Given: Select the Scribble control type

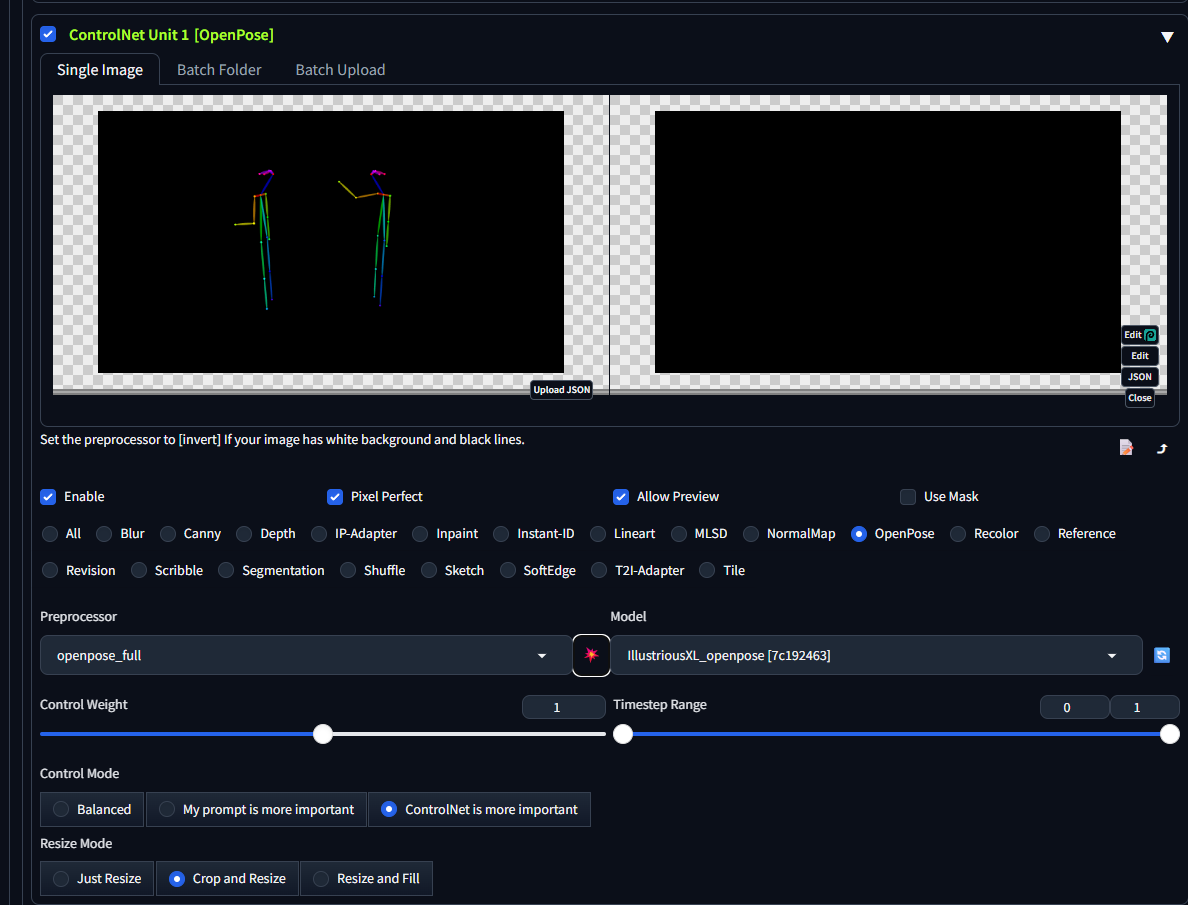Looking at the screenshot, I should [167, 571].
